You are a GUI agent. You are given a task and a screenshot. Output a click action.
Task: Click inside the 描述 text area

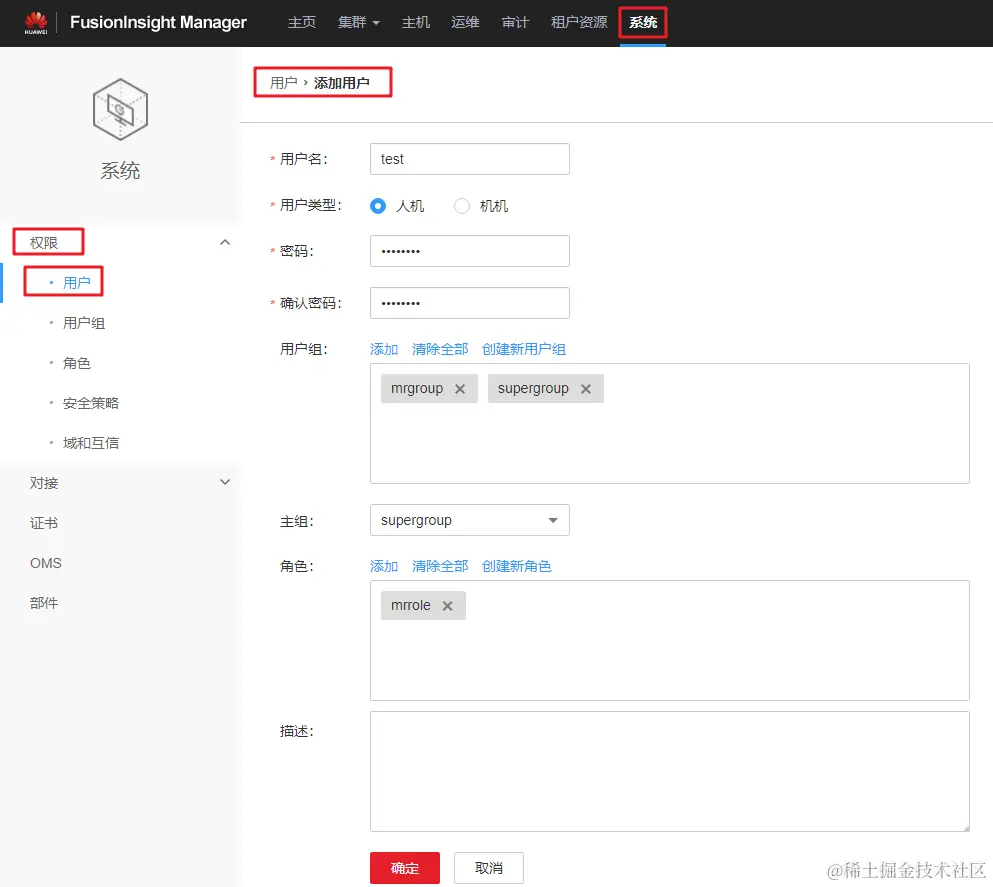[669, 771]
